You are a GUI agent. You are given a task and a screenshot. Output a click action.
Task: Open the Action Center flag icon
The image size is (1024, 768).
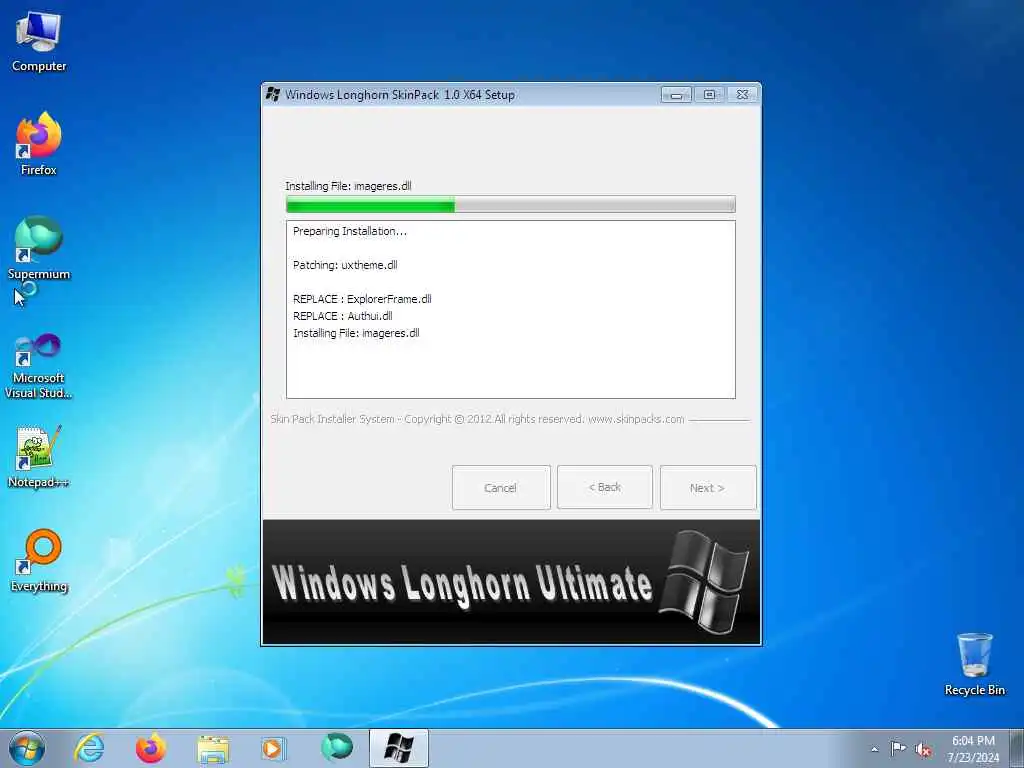[899, 748]
